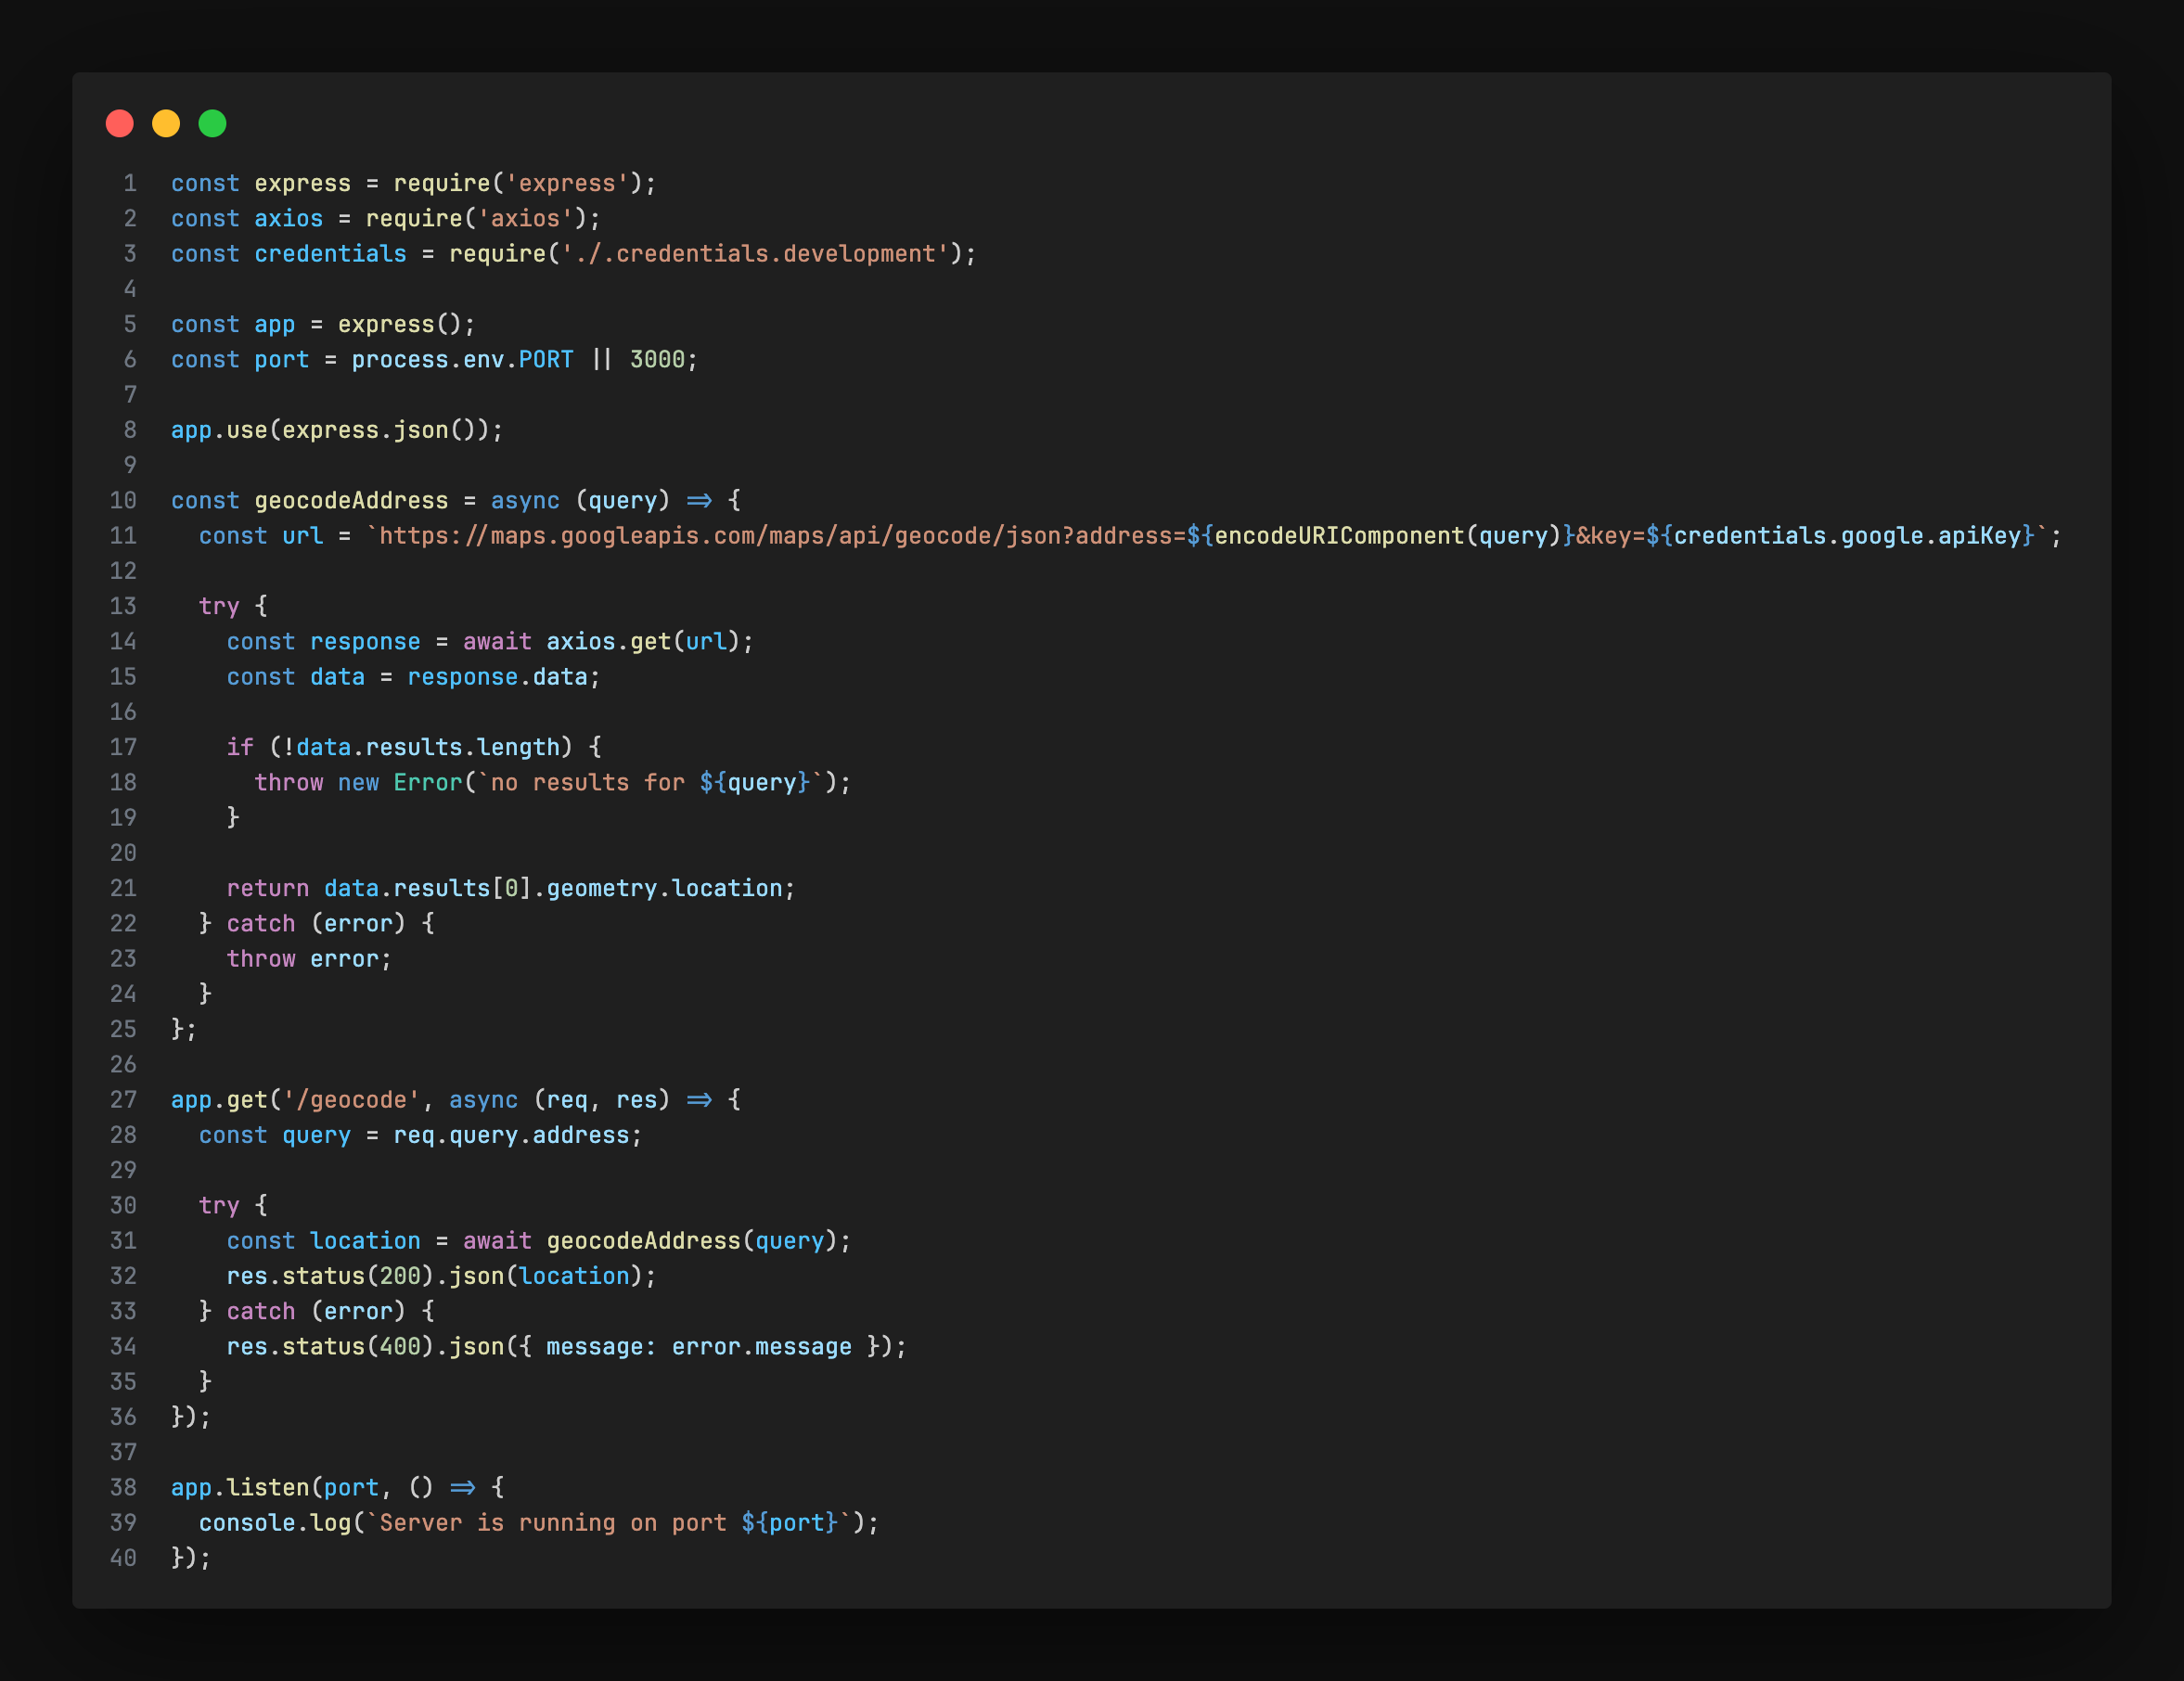
Task: Click credentials.google.apiKey in the template string
Action: 1848,536
